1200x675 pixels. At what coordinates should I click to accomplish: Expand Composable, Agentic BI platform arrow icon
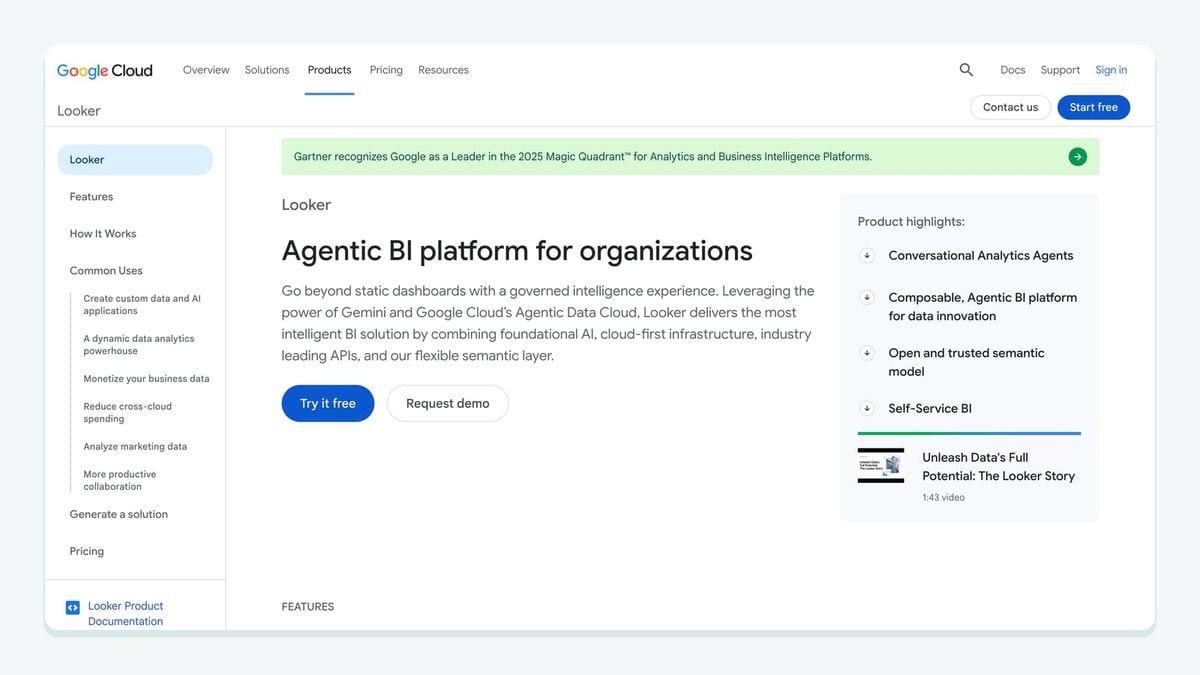867,297
